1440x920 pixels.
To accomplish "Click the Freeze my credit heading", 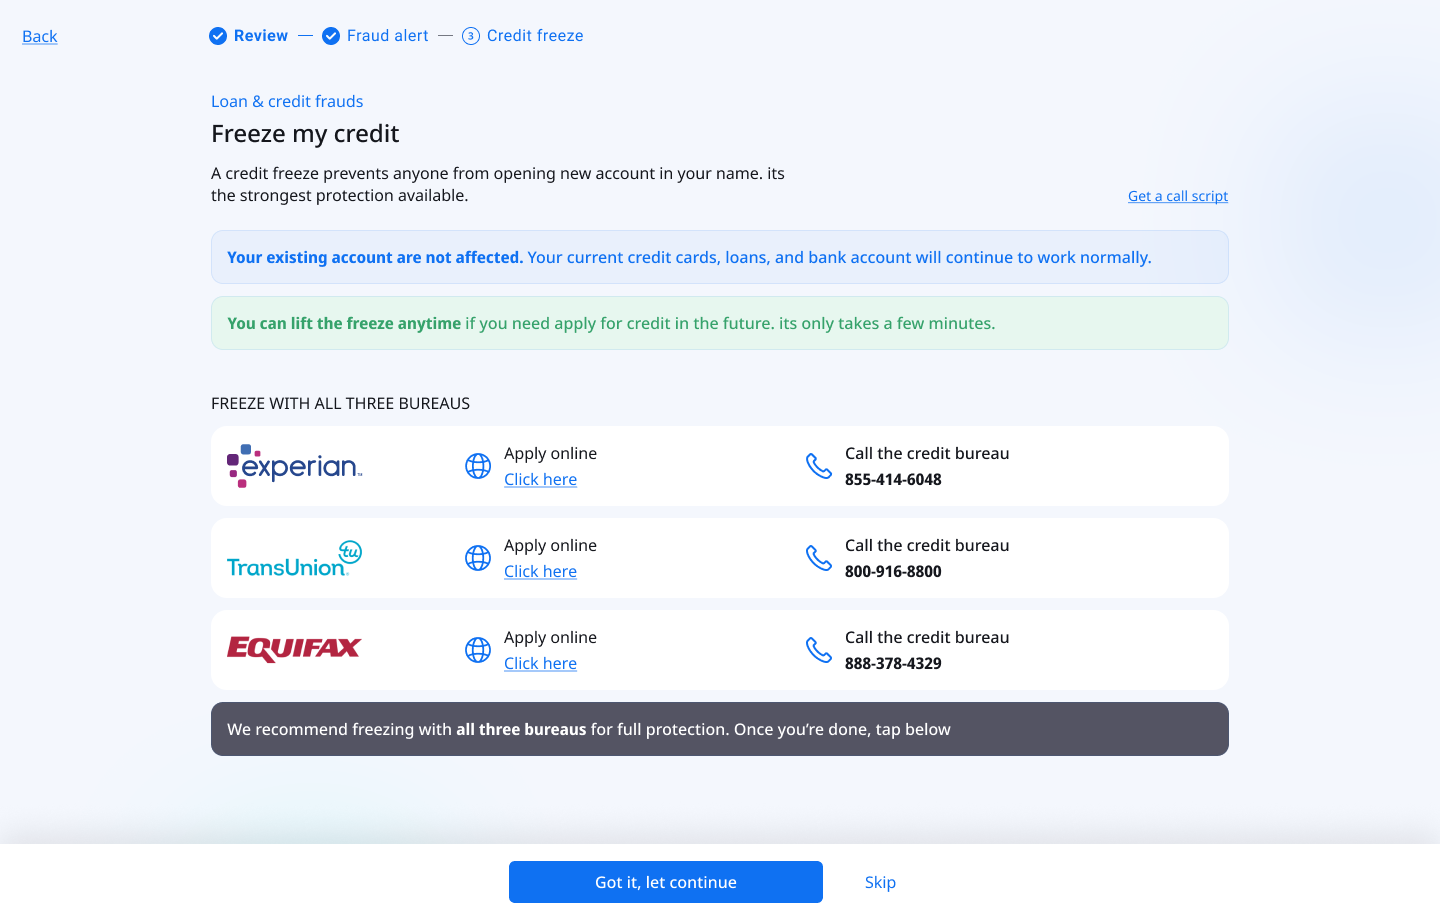I will 305,133.
